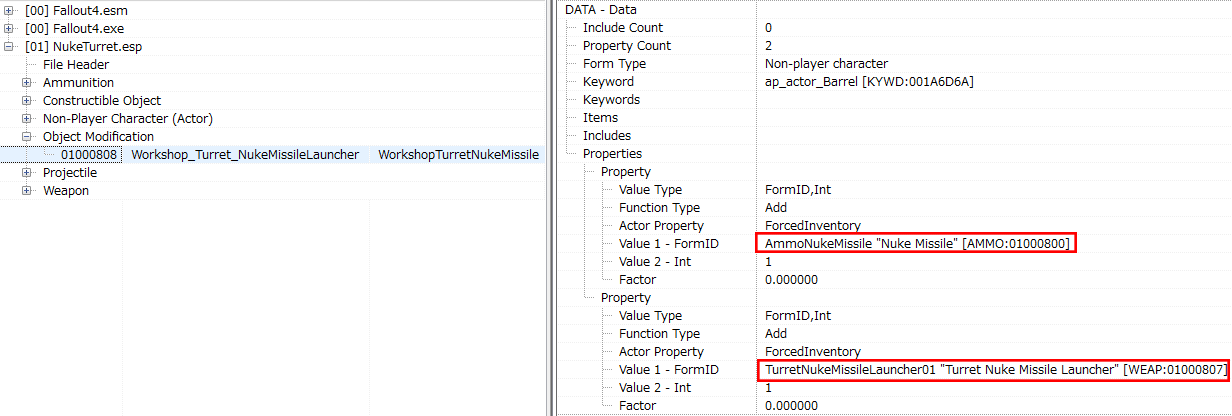1232x416 pixels.
Task: Select the Constructible Object label
Action: pos(101,100)
